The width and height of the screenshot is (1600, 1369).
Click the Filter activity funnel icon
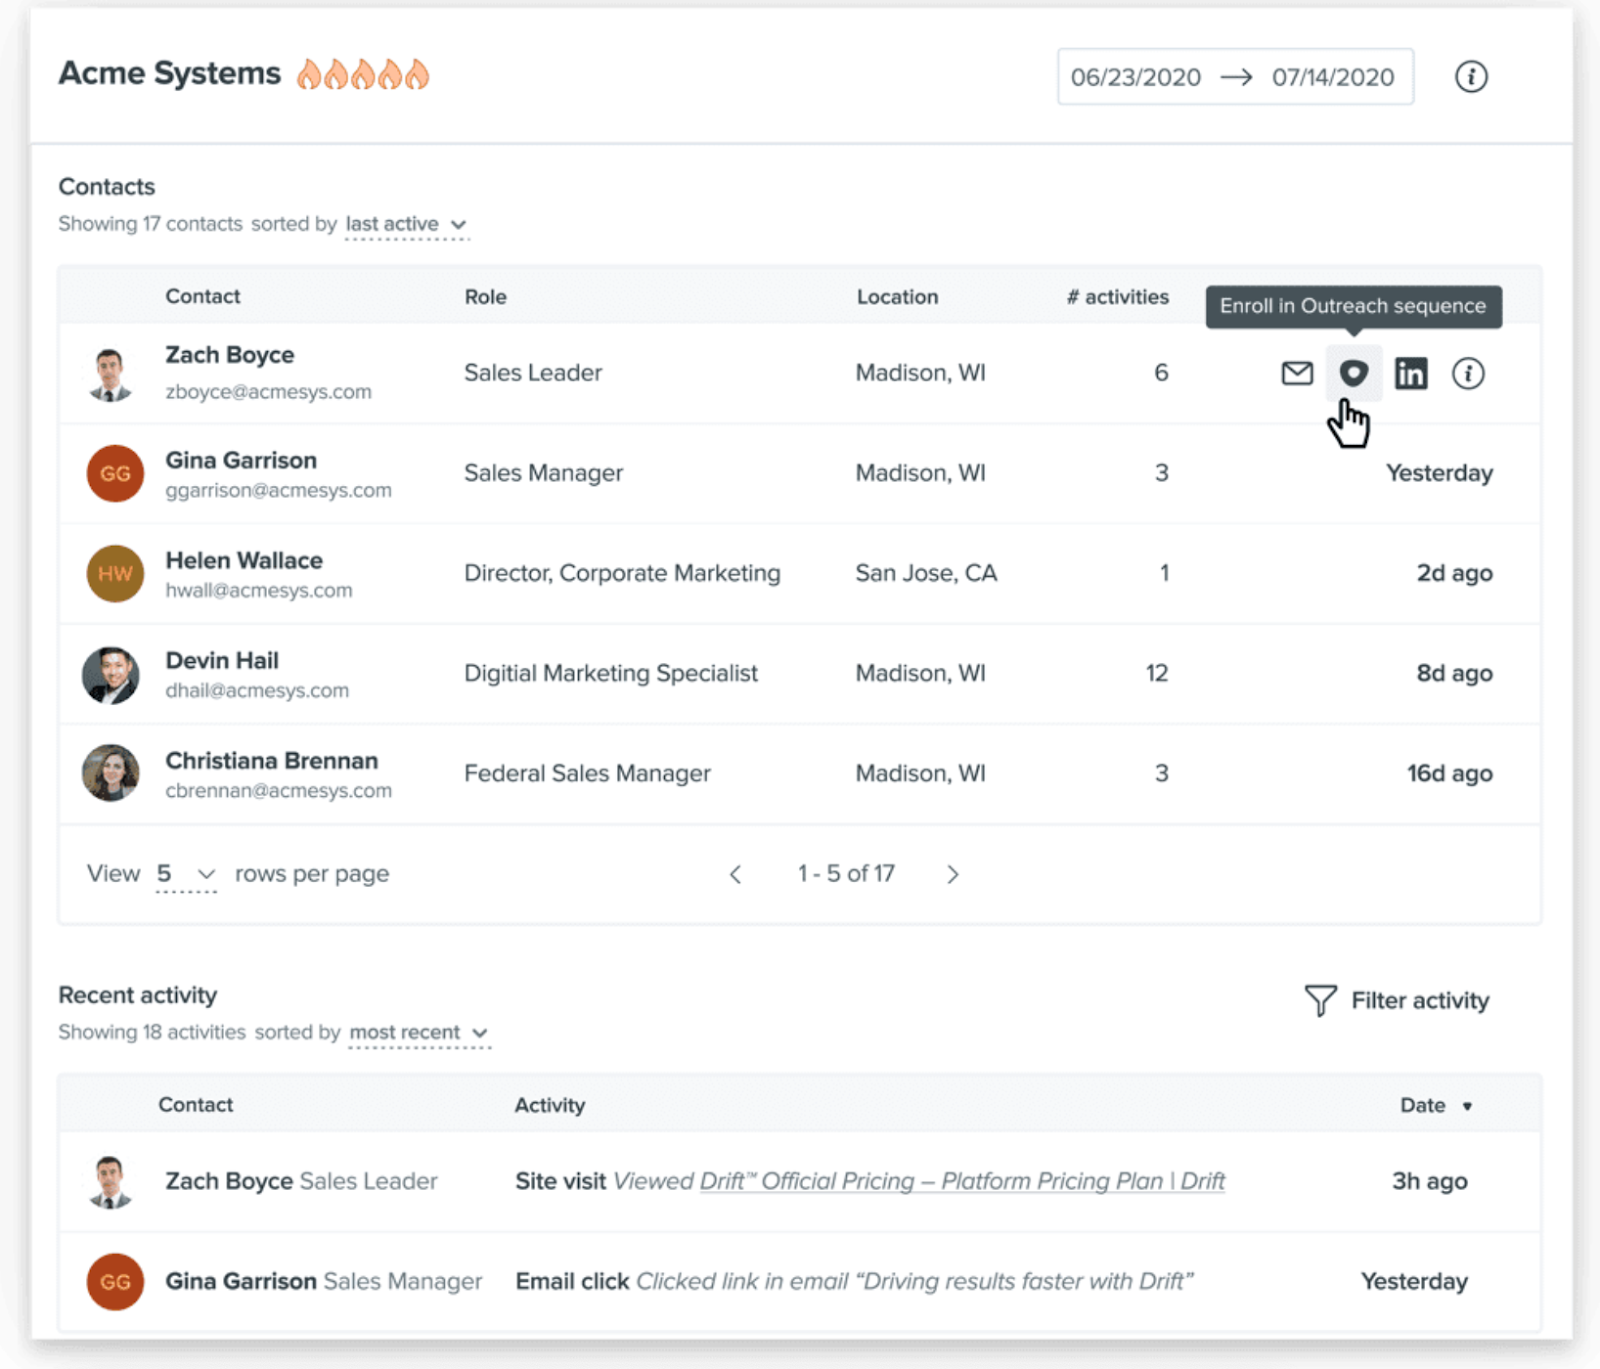coord(1320,1000)
